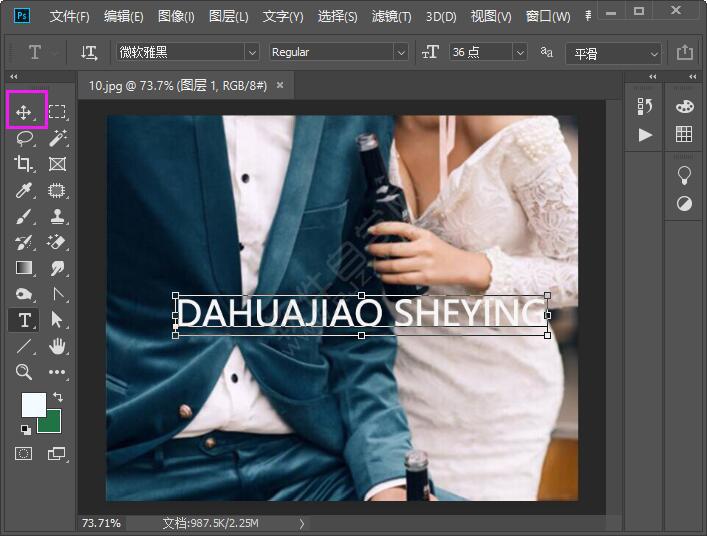Select the Crop tool
Screen dimensions: 707x536
click(x=23, y=164)
